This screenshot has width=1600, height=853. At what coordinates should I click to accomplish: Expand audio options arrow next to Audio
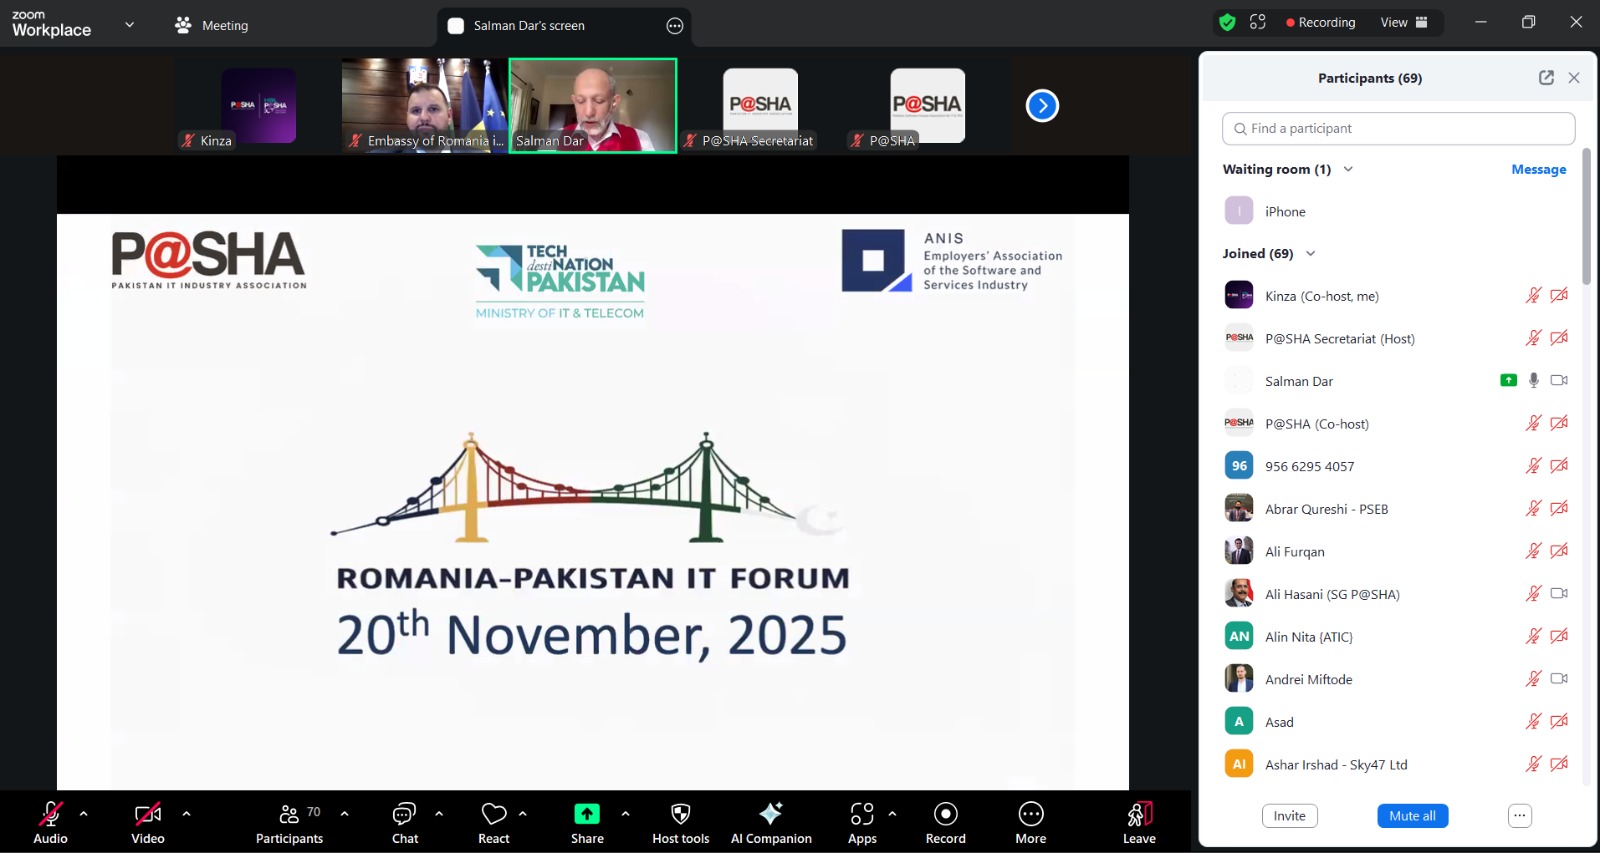tap(84, 814)
